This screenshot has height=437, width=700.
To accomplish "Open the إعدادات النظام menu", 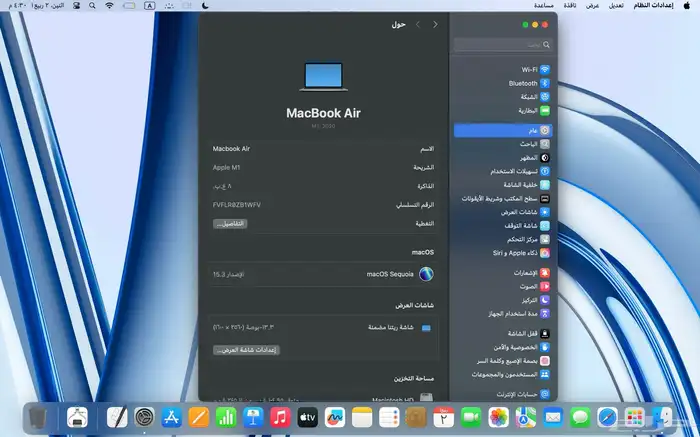I will point(653,5).
